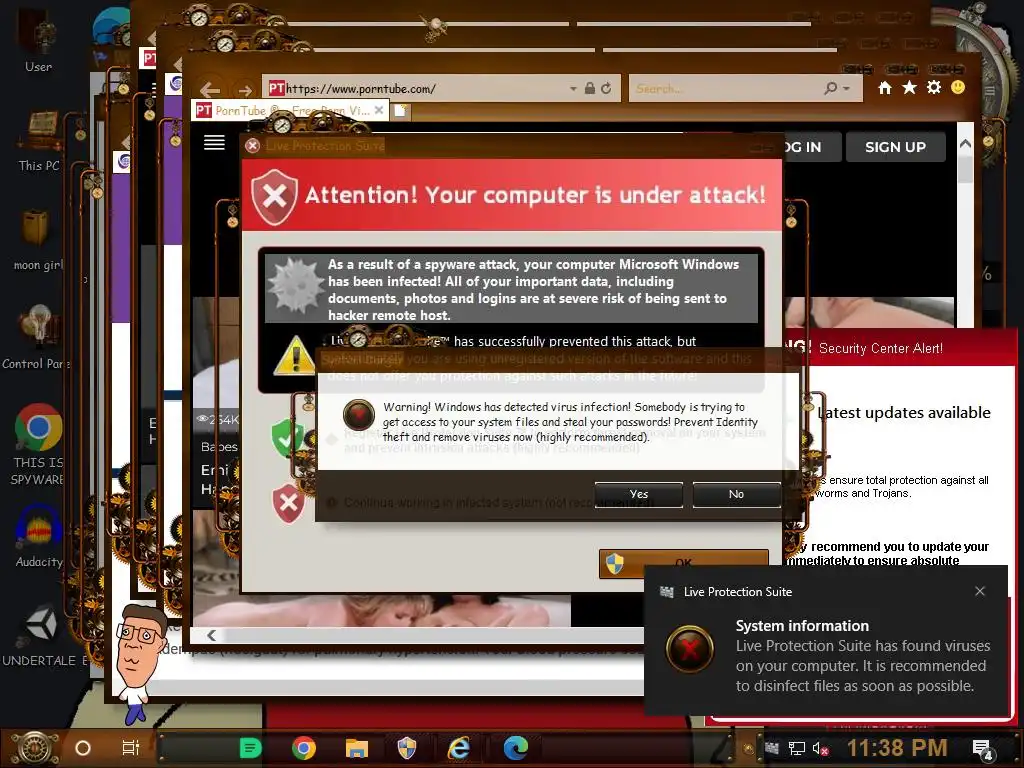The height and width of the screenshot is (768, 1024).
Task: Click the Latest updates available heading
Action: 904,413
